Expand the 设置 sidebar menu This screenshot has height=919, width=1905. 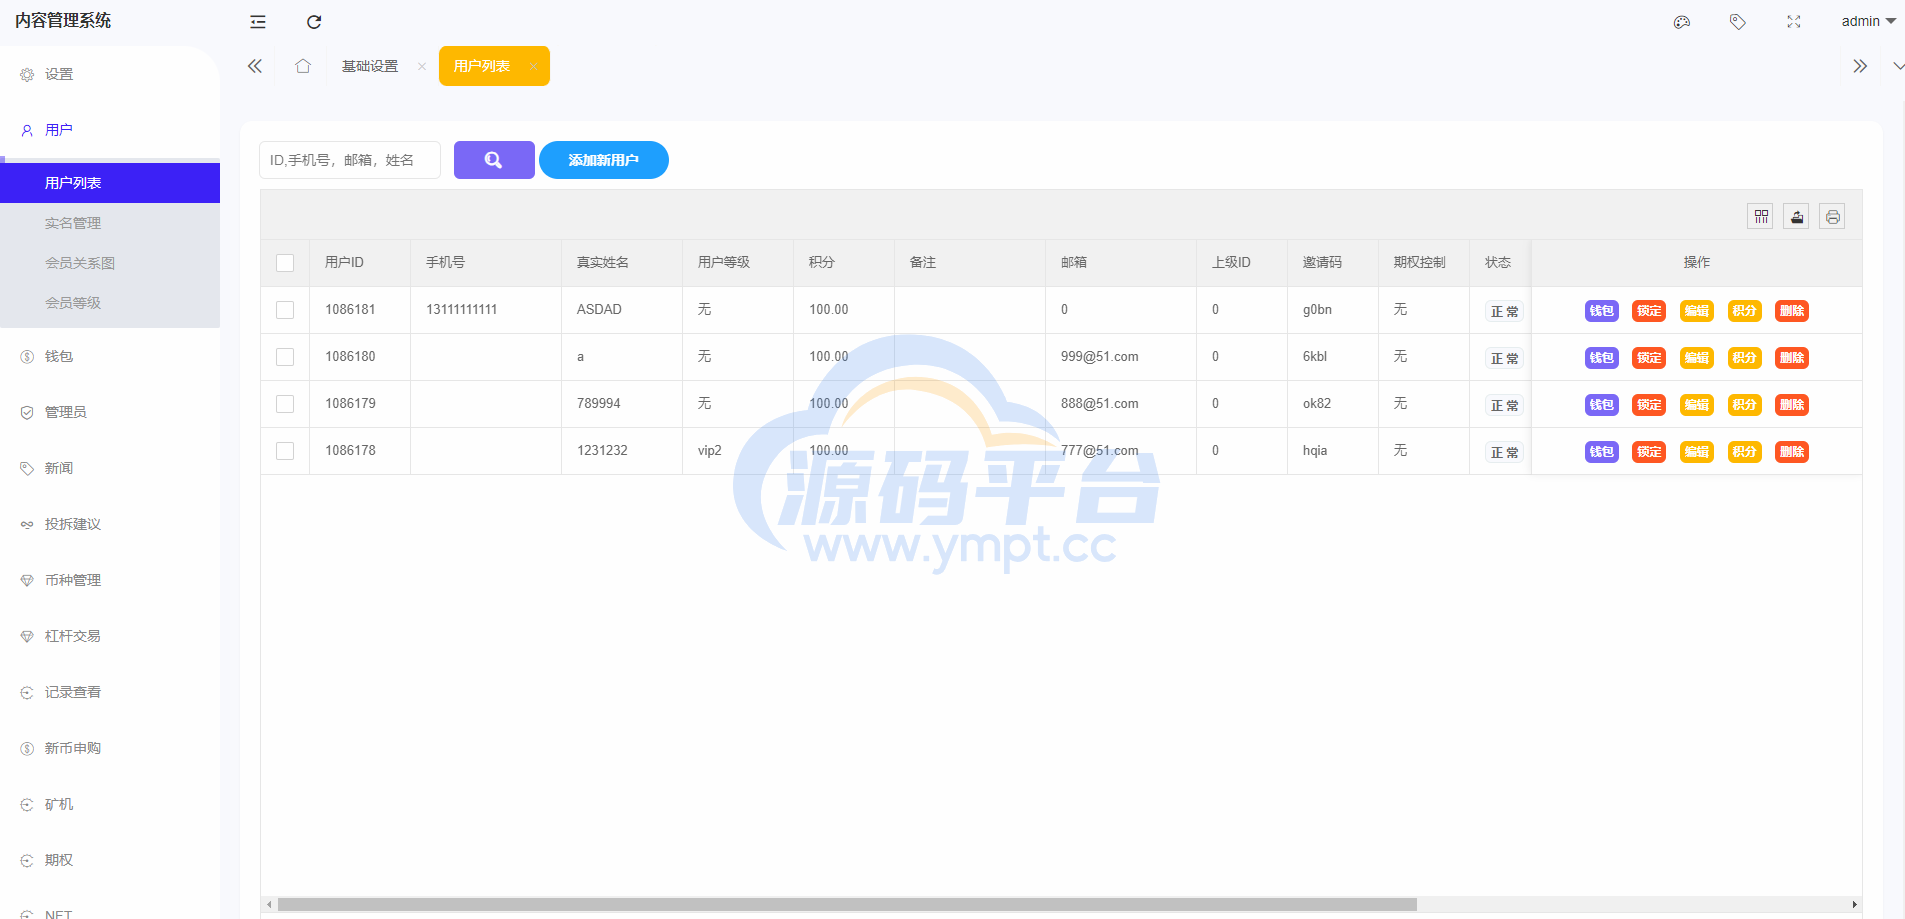click(110, 74)
